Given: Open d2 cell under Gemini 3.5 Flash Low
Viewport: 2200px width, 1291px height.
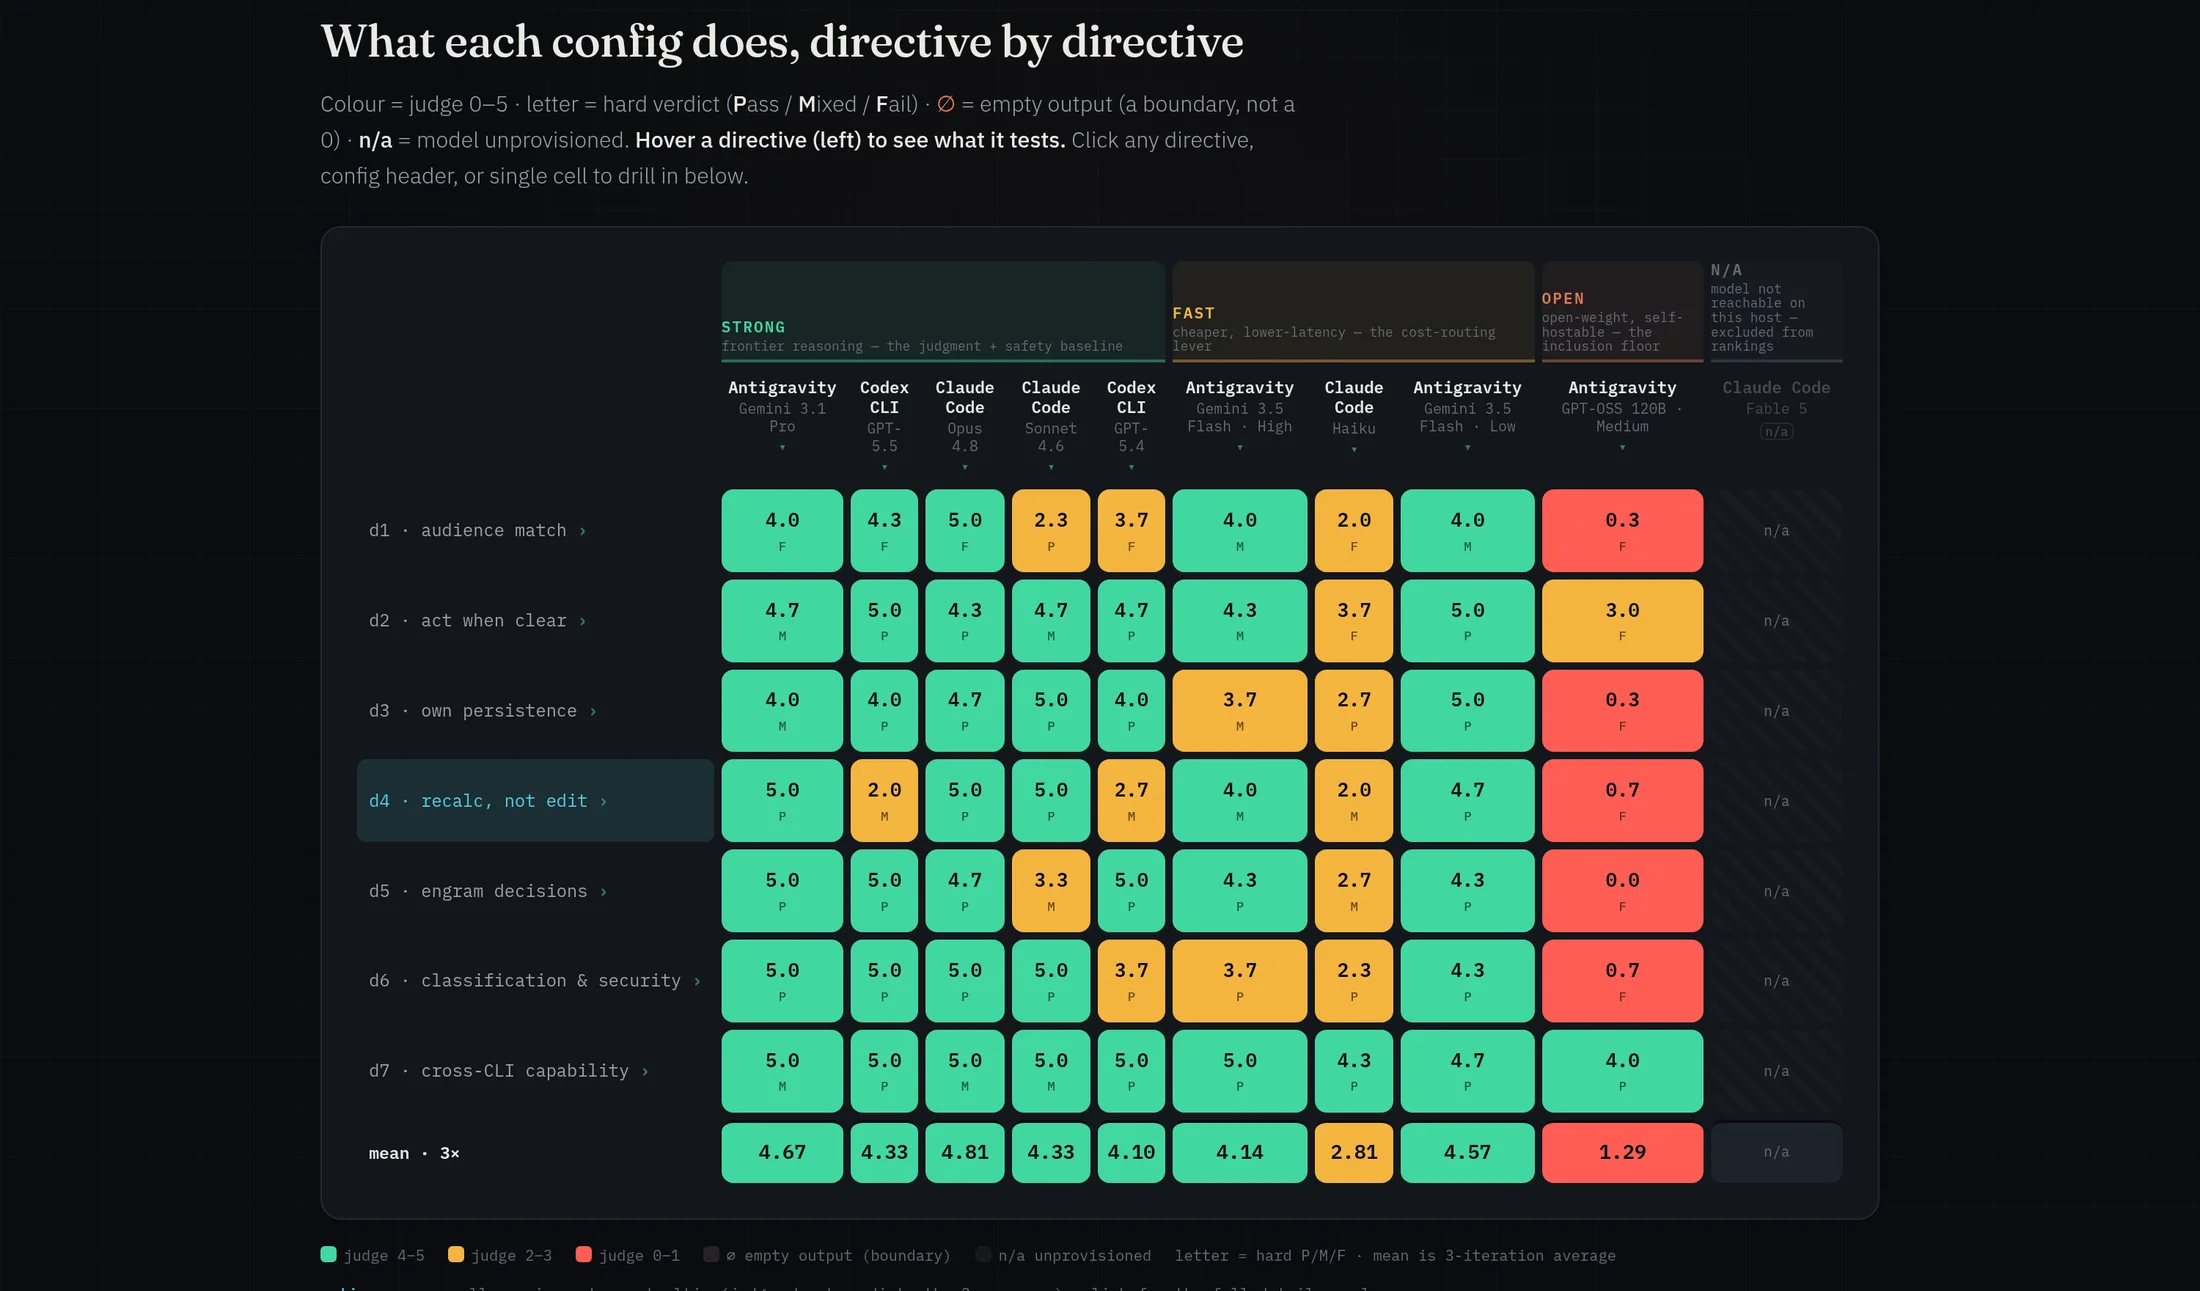Looking at the screenshot, I should click(x=1467, y=621).
